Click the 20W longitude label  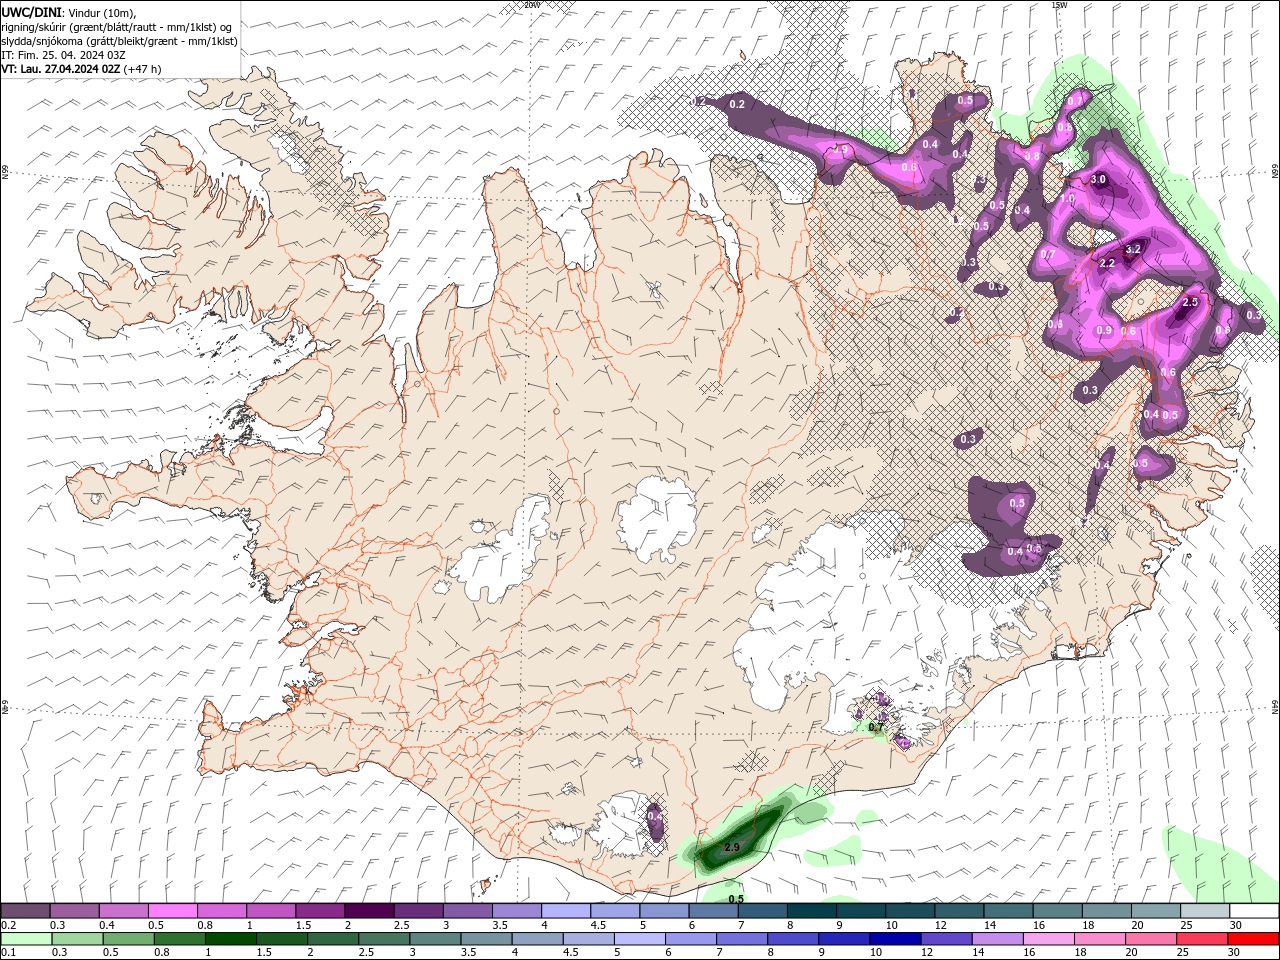tap(532, 5)
